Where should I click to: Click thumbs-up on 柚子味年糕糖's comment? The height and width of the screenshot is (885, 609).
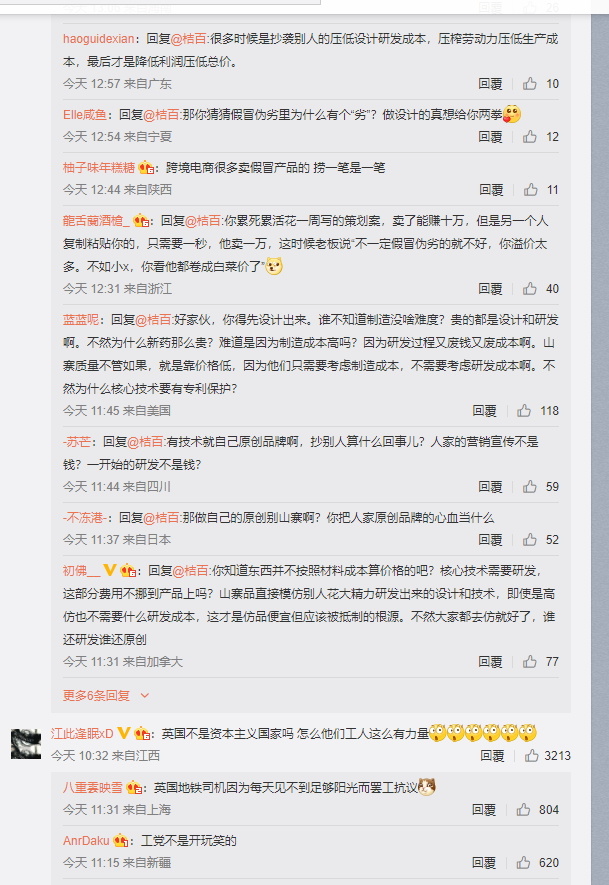coord(531,190)
